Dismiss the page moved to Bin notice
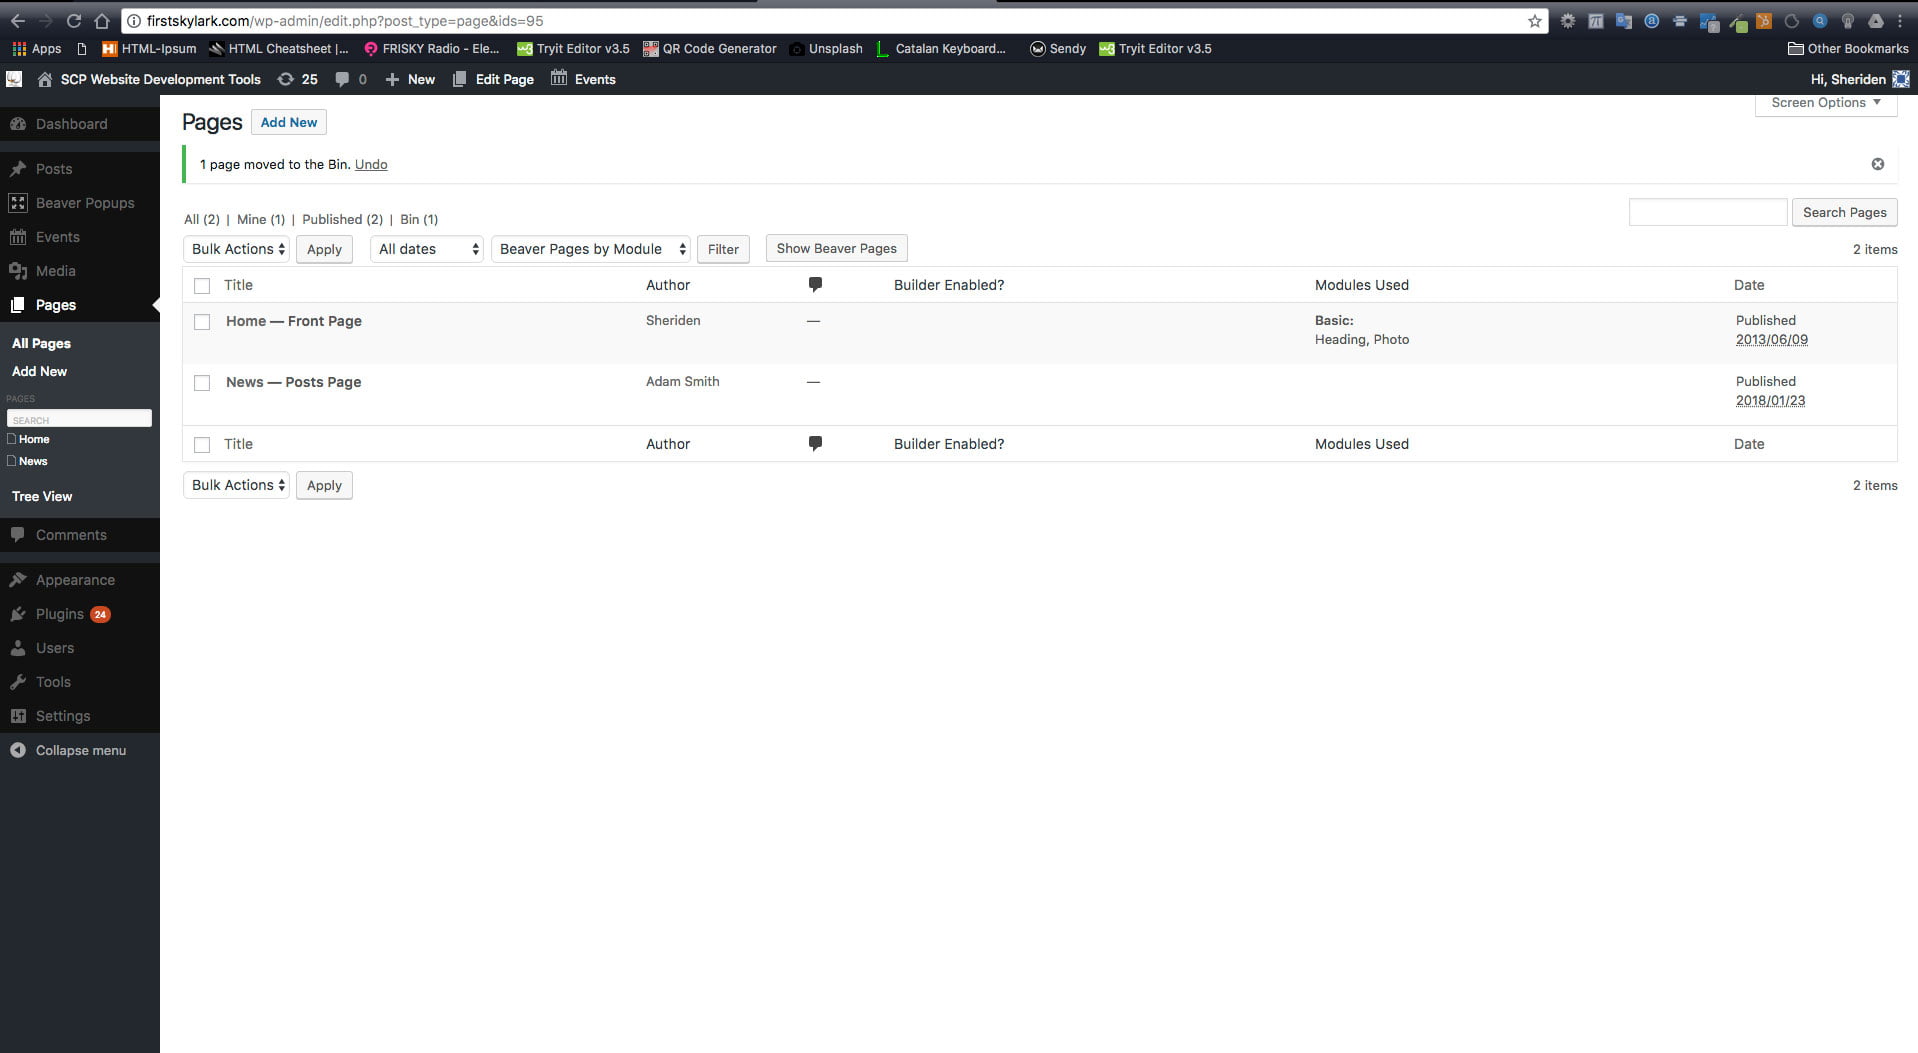The height and width of the screenshot is (1053, 1918). [x=1877, y=164]
